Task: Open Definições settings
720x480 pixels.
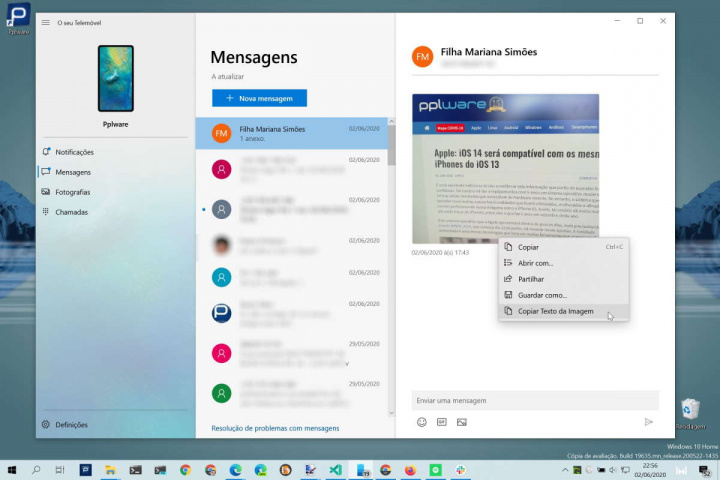Action: [x=71, y=424]
